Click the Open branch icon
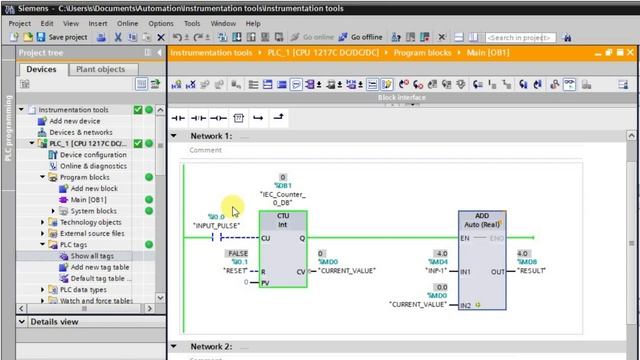The image size is (640, 360). (x=258, y=118)
